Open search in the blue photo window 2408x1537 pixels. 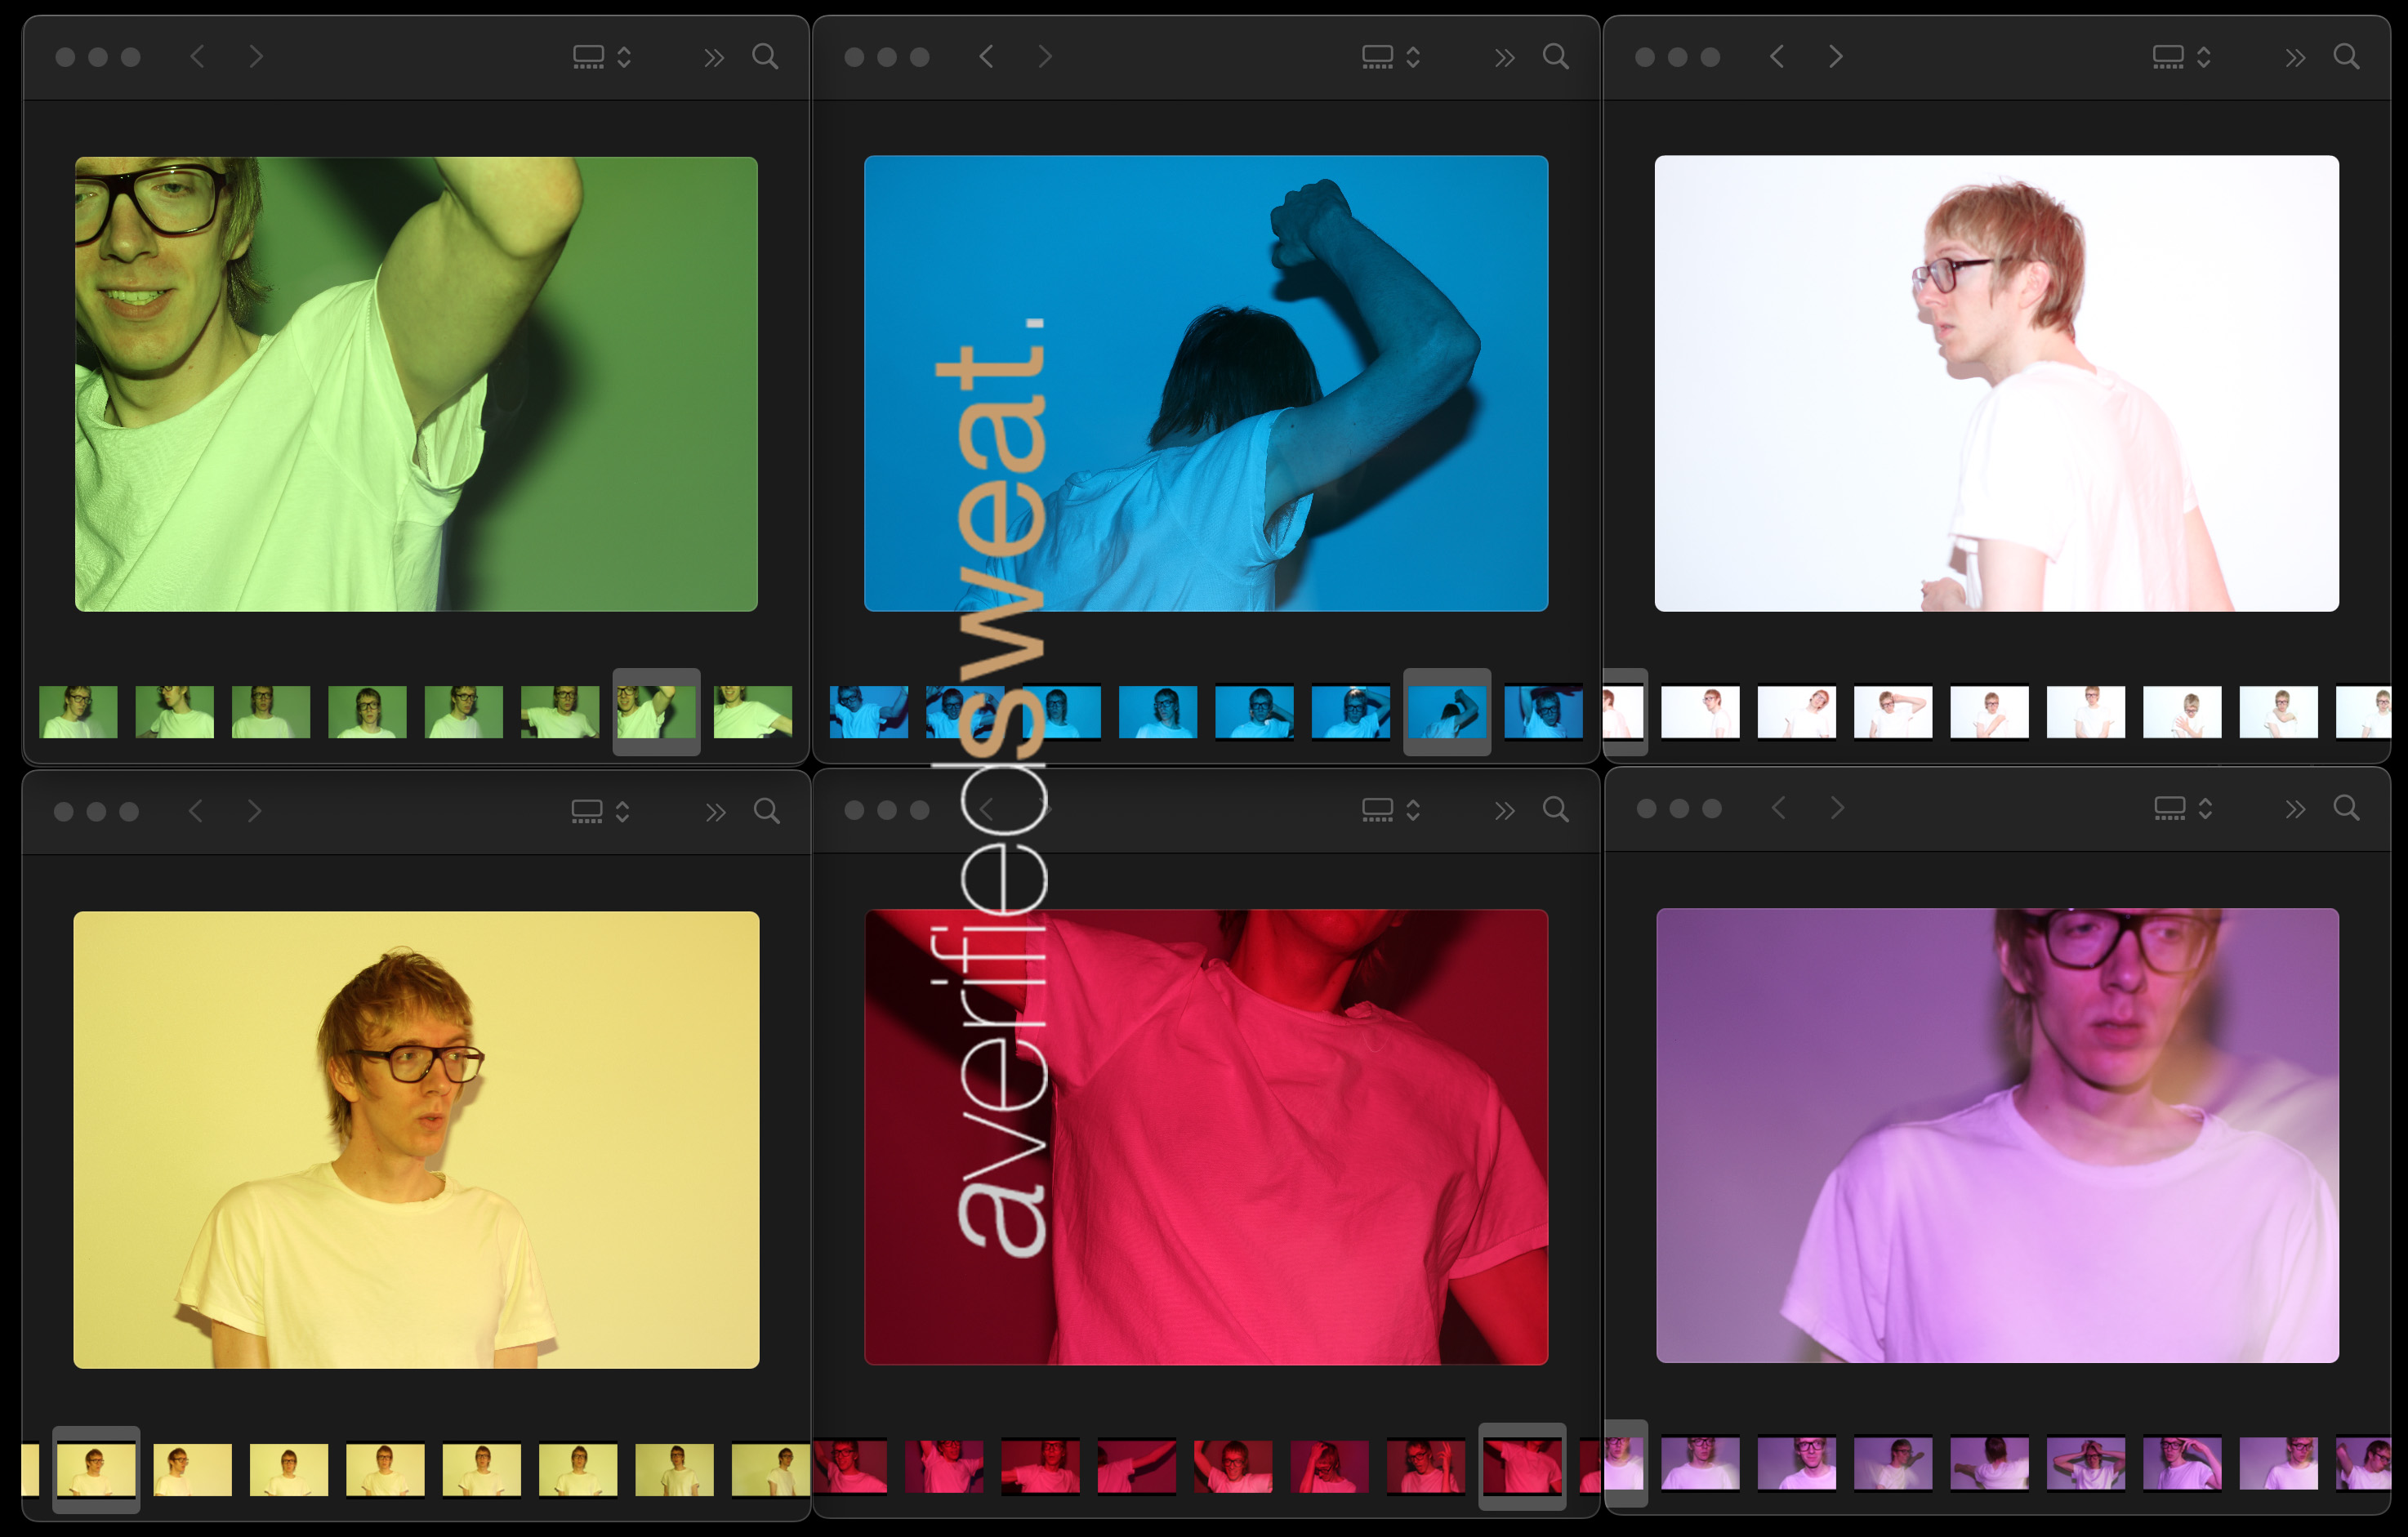pos(1555,57)
